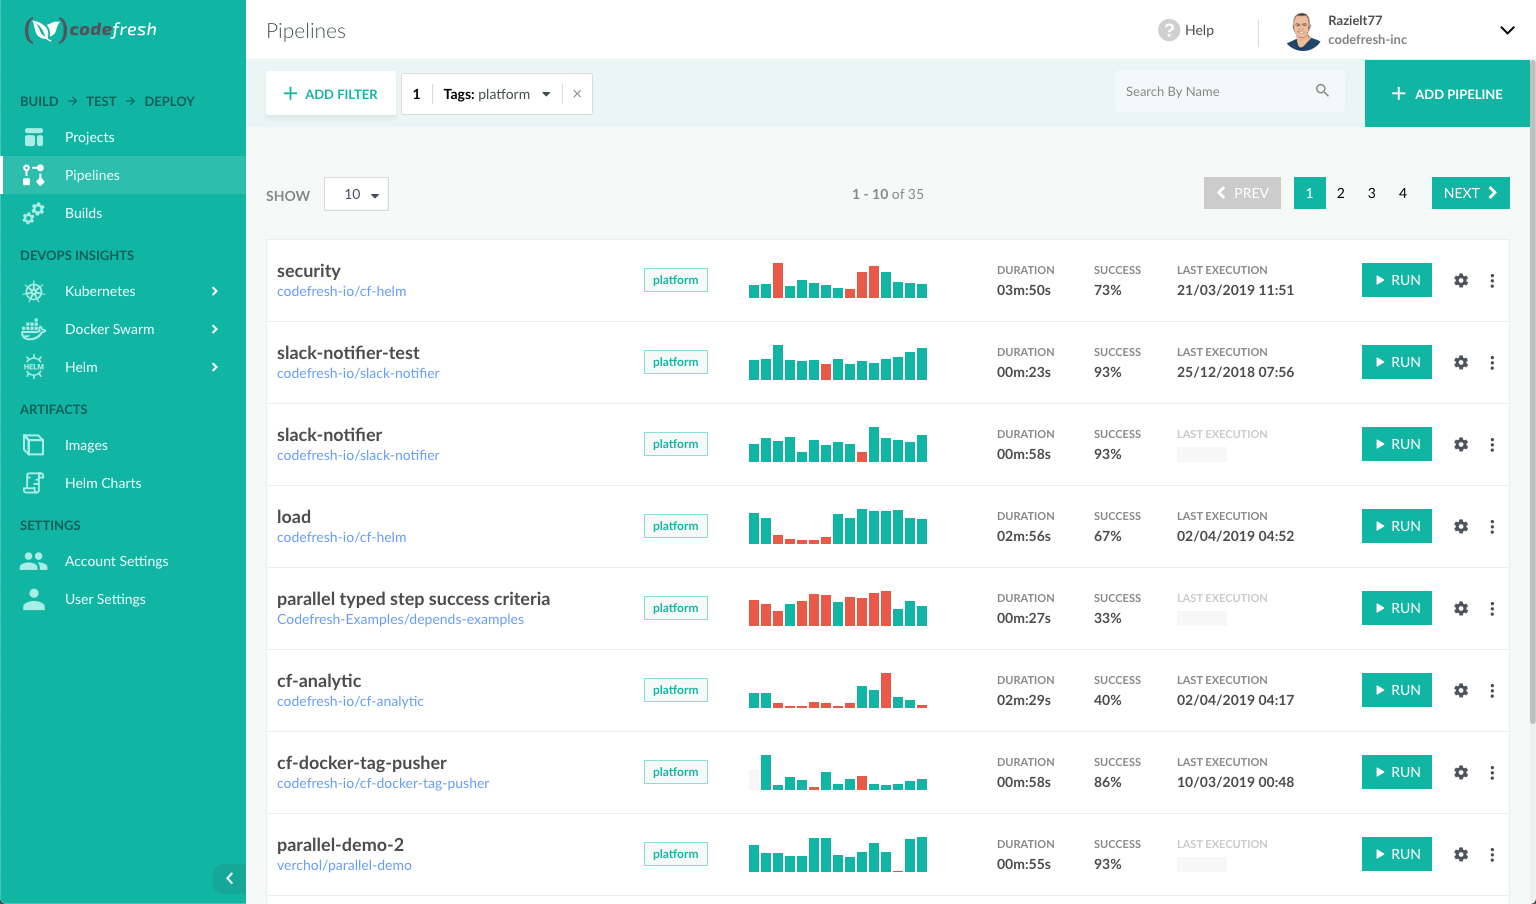Open the account dropdown chevron
Image resolution: width=1536 pixels, height=904 pixels.
(x=1507, y=30)
